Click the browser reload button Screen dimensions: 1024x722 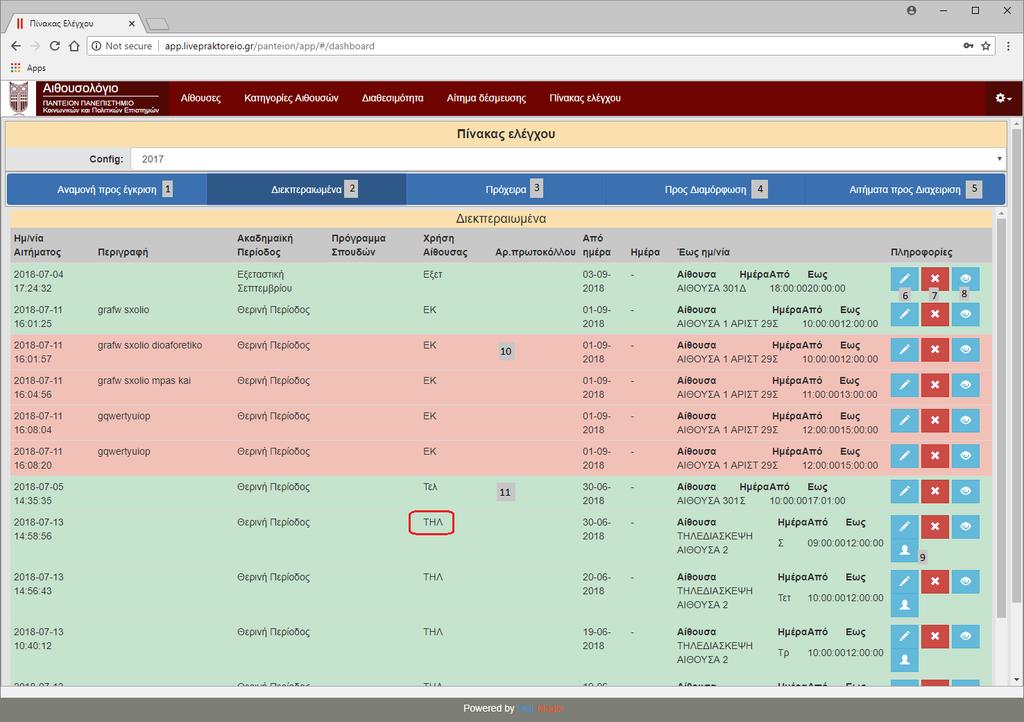tap(55, 46)
